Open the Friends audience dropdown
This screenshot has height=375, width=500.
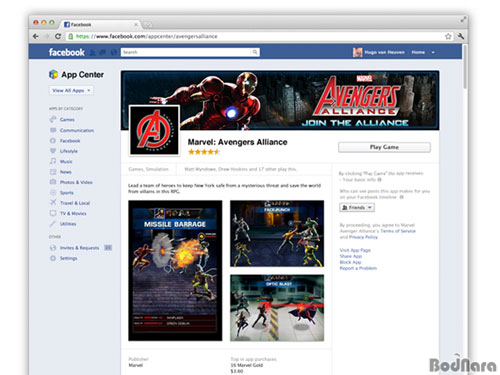(x=357, y=207)
